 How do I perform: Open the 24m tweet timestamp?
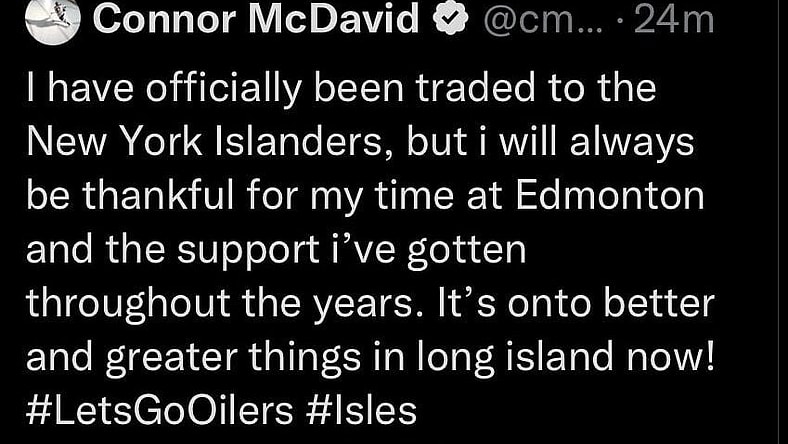(x=675, y=21)
